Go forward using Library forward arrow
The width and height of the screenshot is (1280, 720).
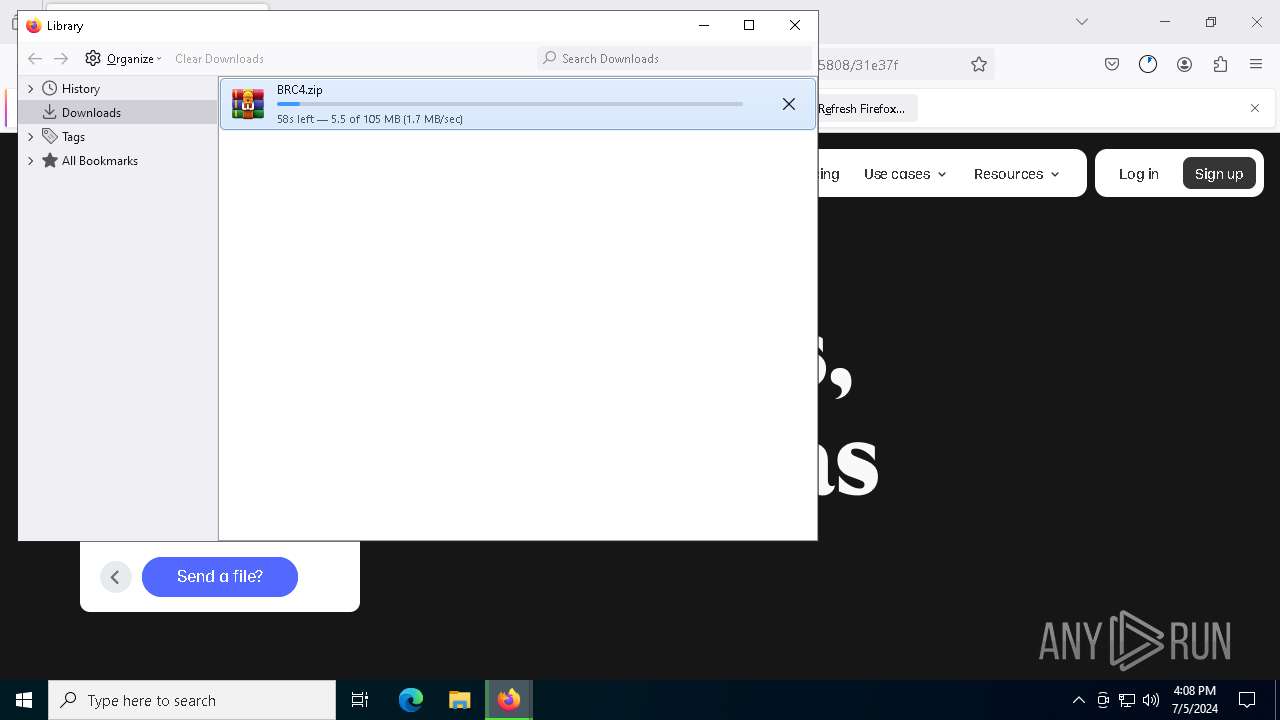point(61,59)
